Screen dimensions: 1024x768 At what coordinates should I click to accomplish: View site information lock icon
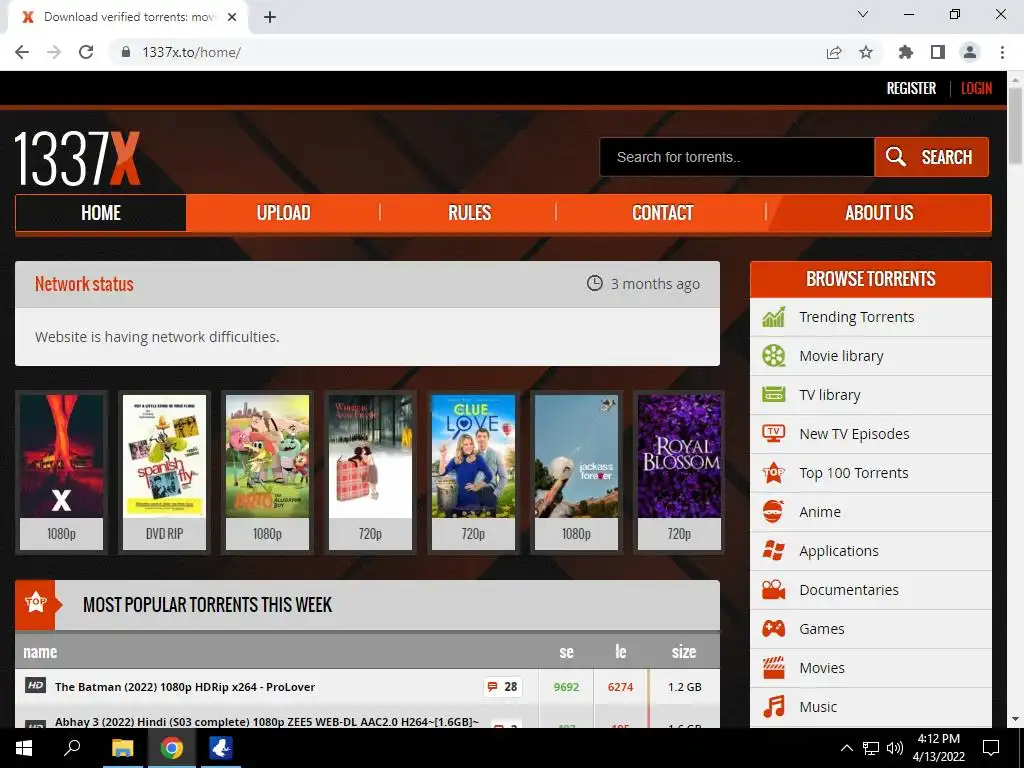click(126, 52)
